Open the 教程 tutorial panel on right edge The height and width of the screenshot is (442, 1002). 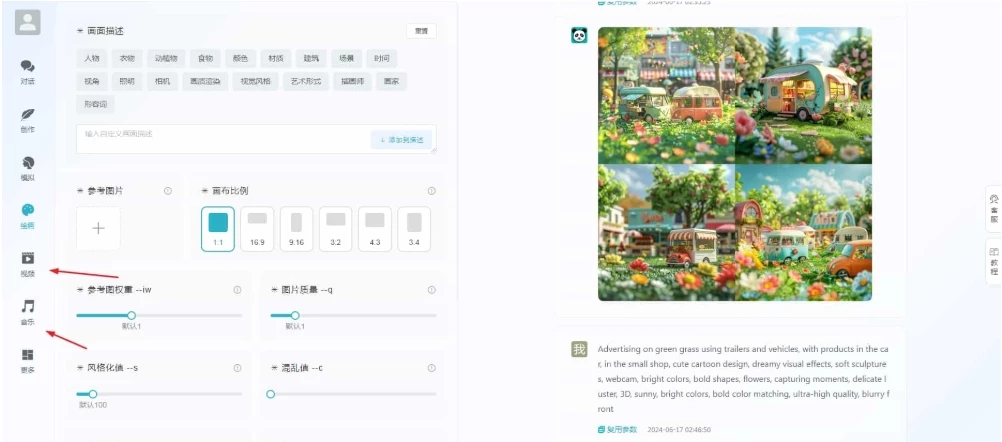[x=993, y=260]
